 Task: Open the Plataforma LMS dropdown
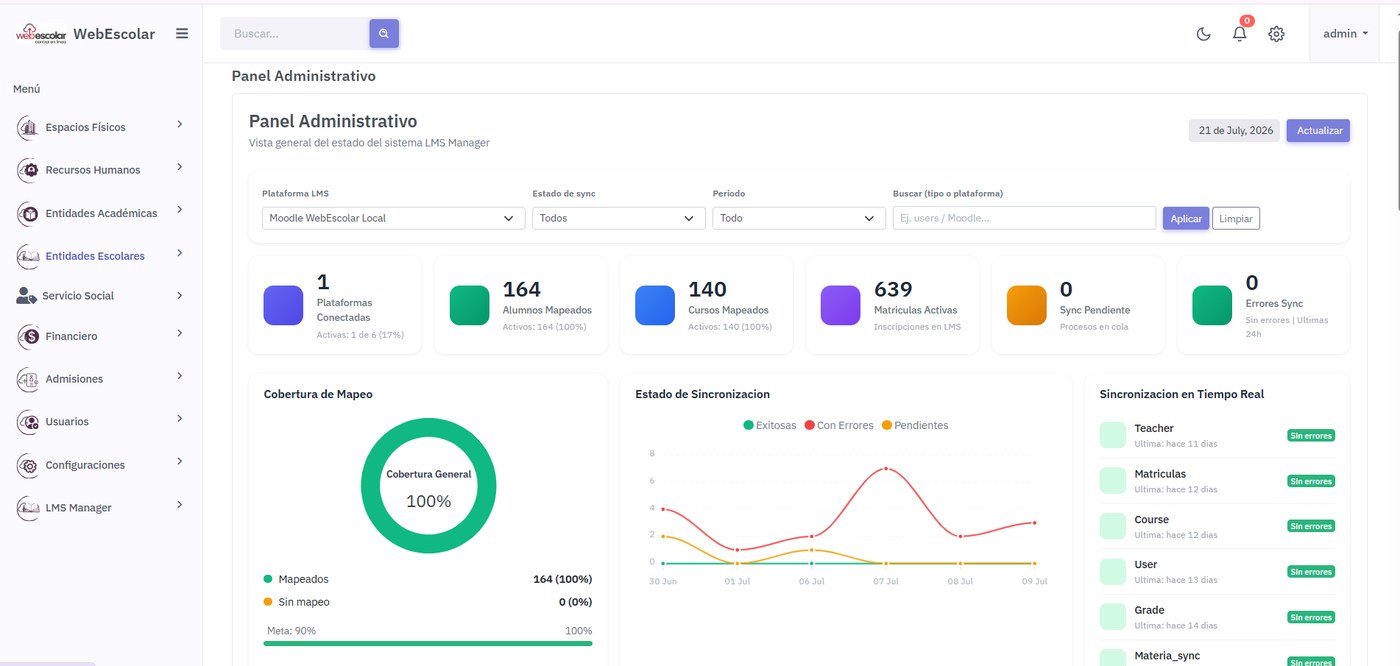393,218
